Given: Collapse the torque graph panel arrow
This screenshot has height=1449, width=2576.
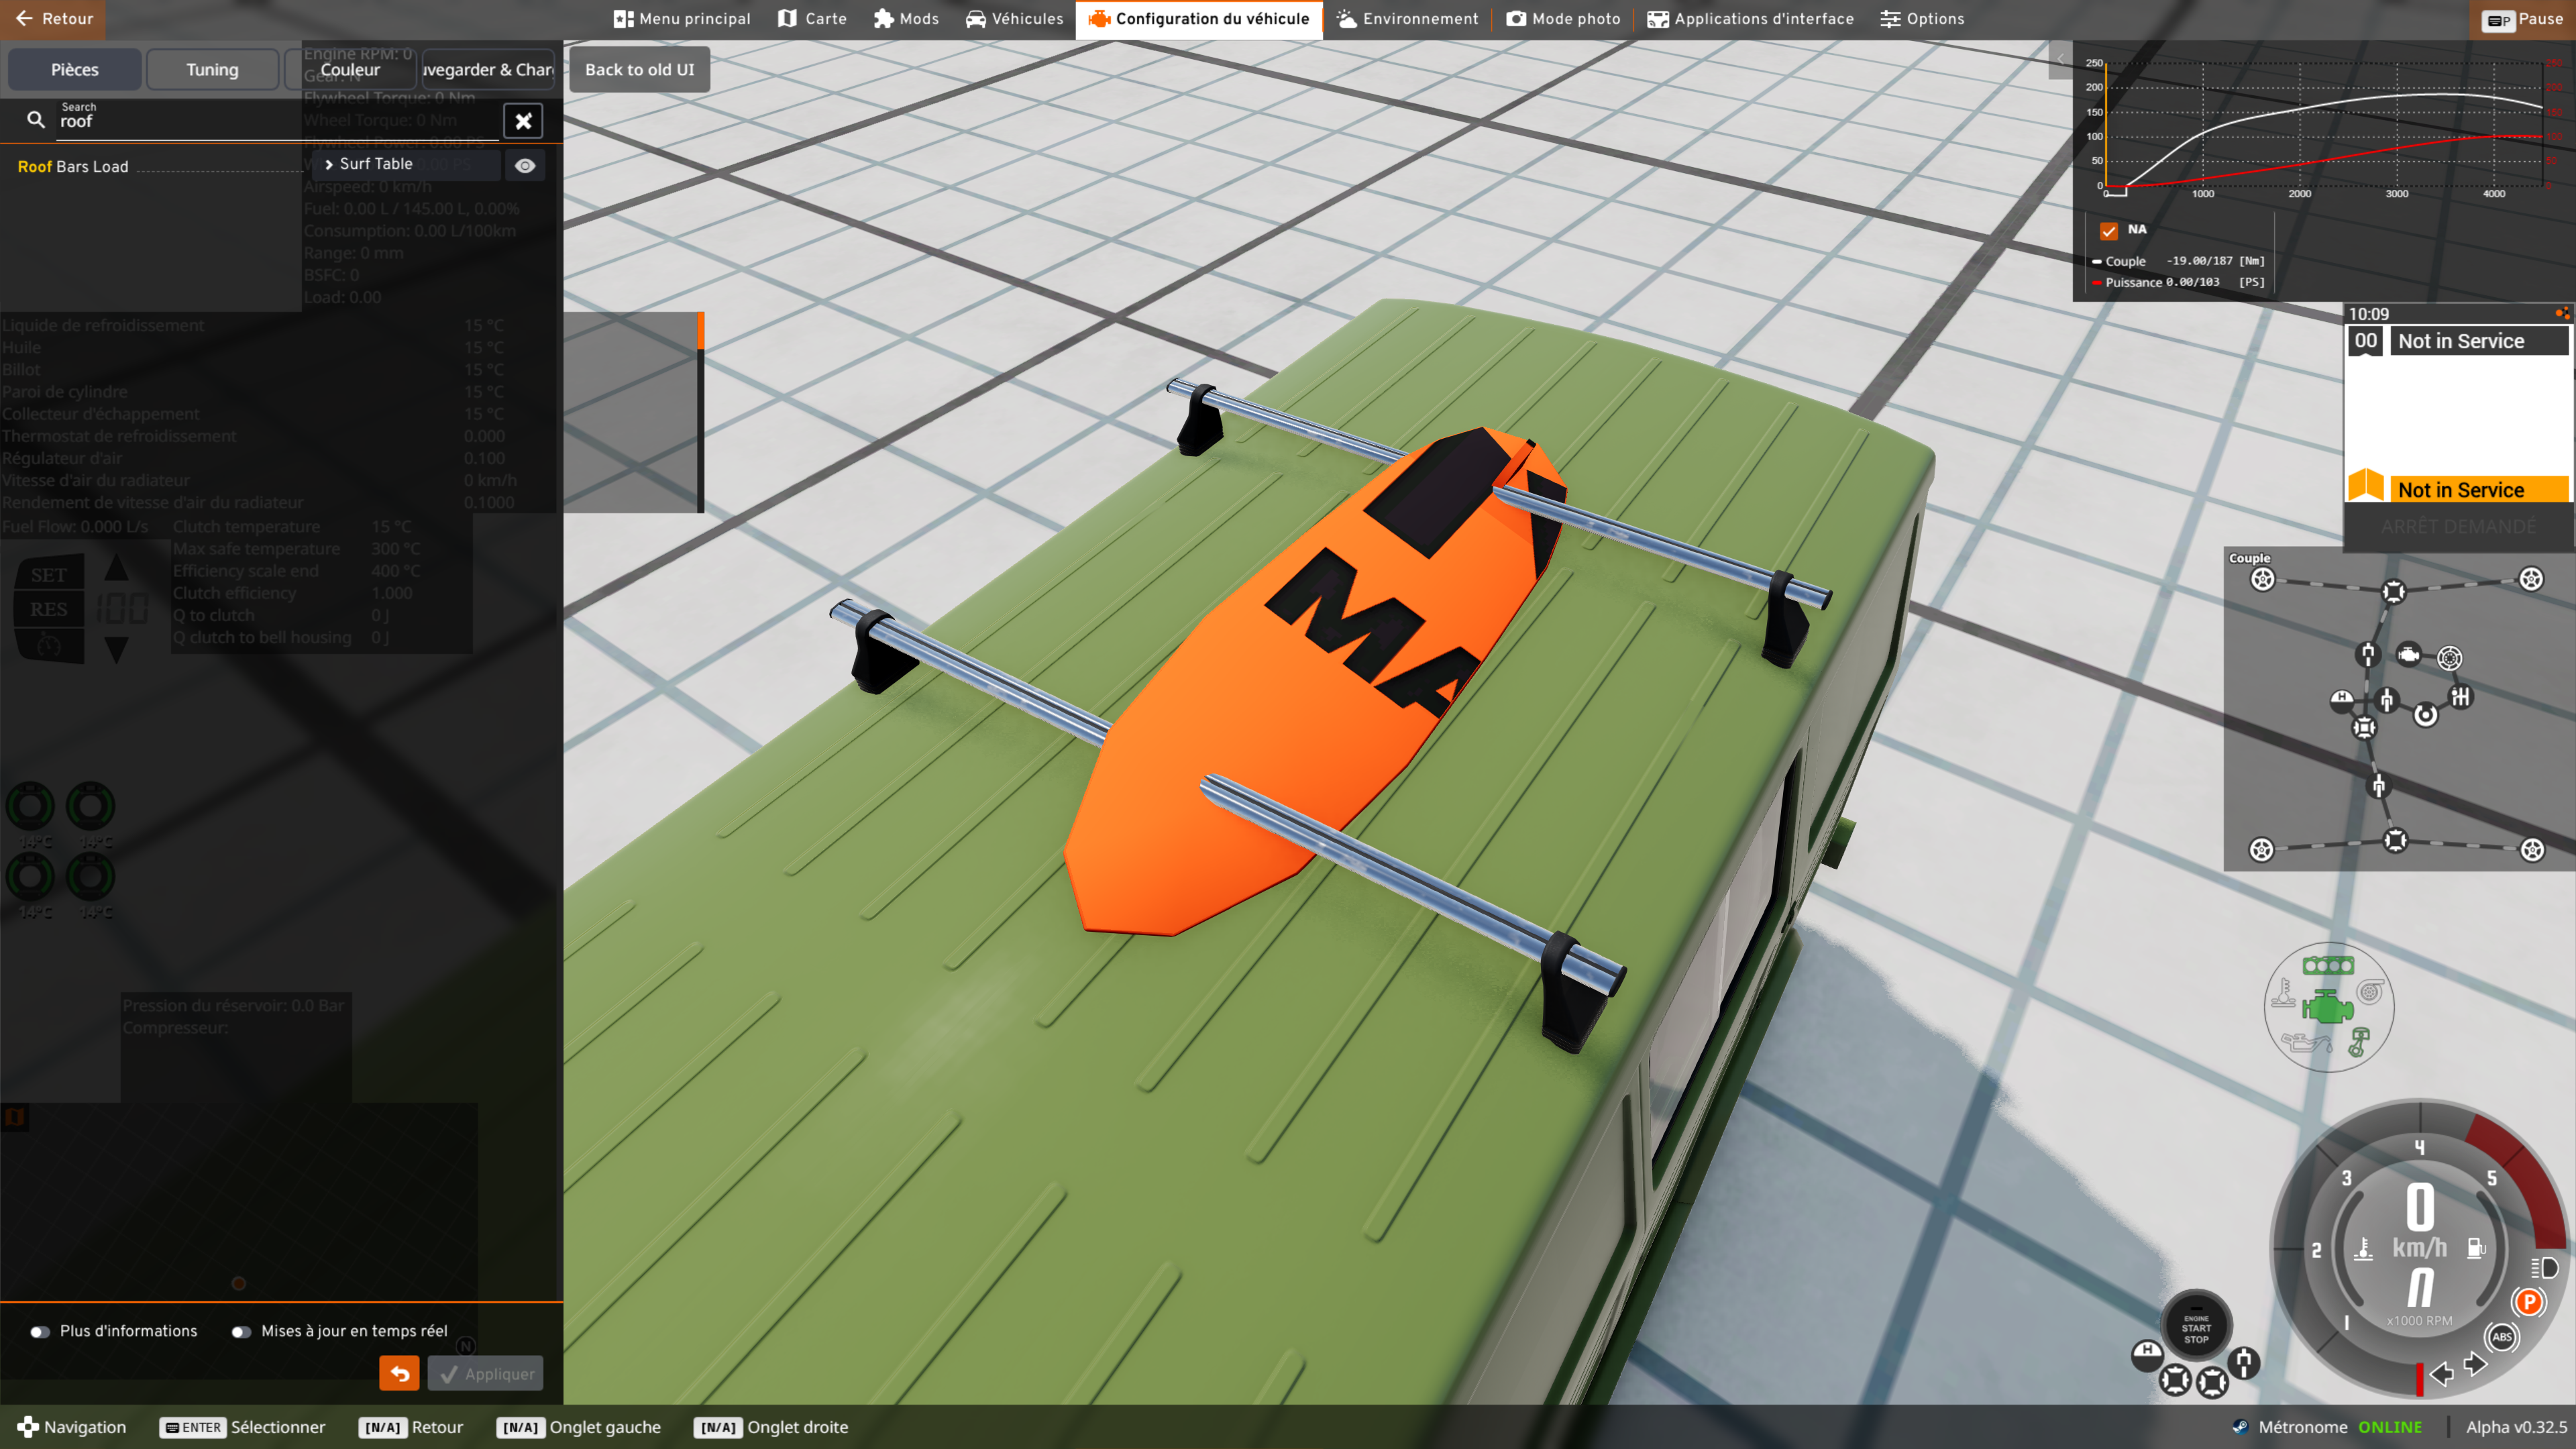Looking at the screenshot, I should point(2060,60).
